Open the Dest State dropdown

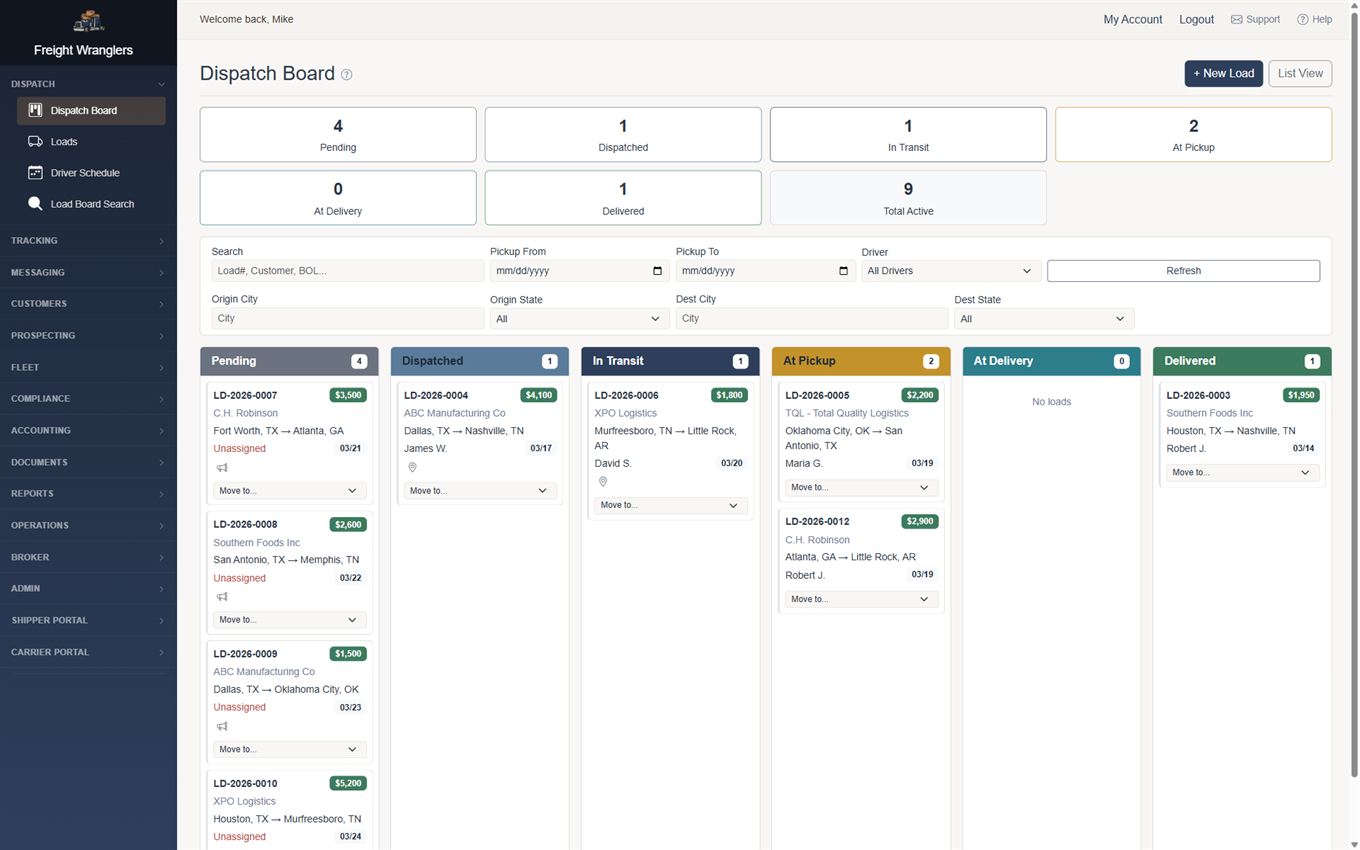click(x=1044, y=319)
